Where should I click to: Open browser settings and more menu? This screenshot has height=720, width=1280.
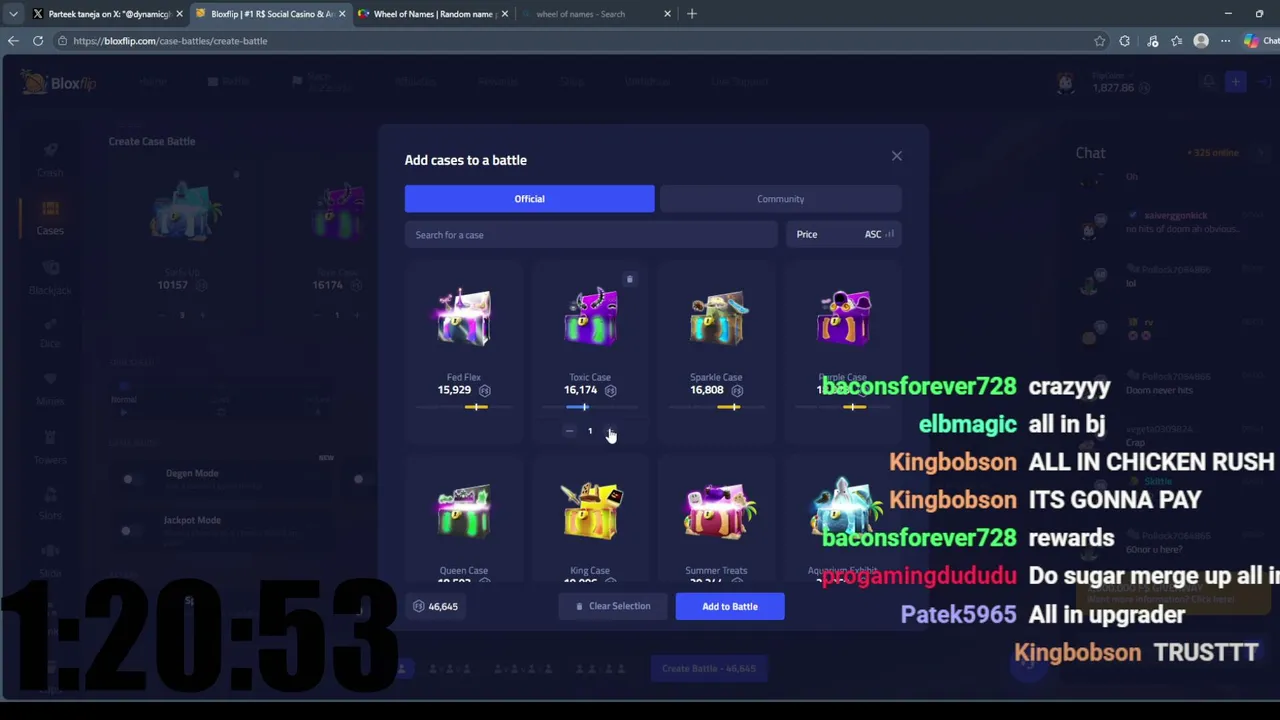coord(1225,41)
